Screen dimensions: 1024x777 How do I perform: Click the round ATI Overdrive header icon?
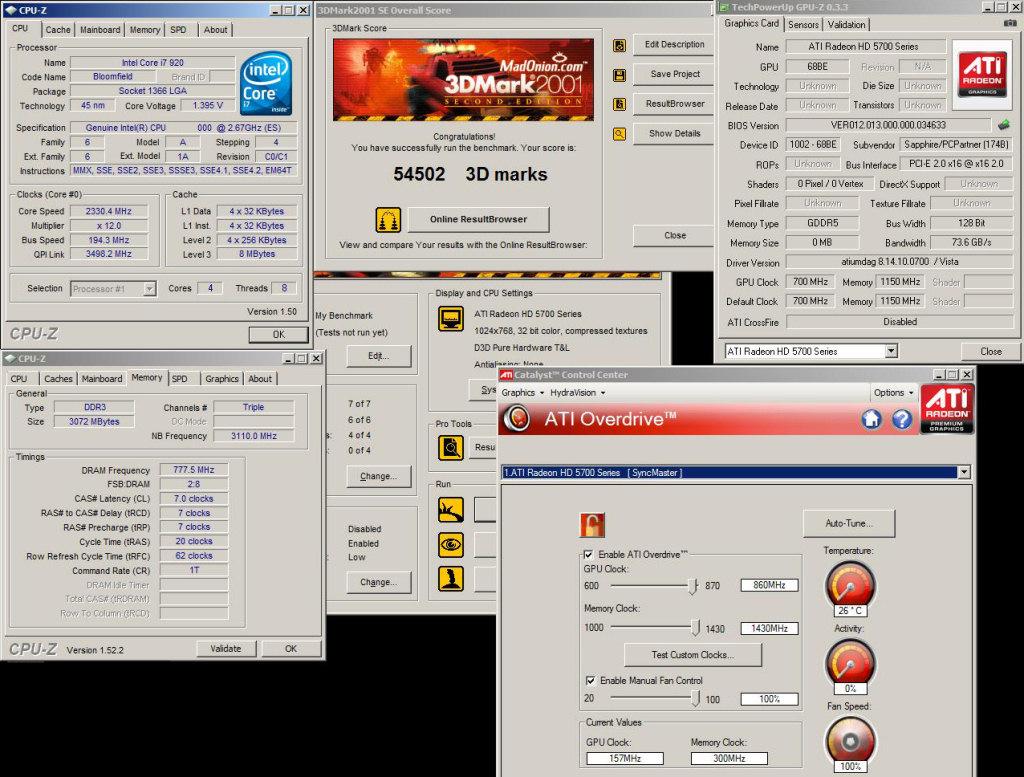pyautogui.click(x=517, y=419)
